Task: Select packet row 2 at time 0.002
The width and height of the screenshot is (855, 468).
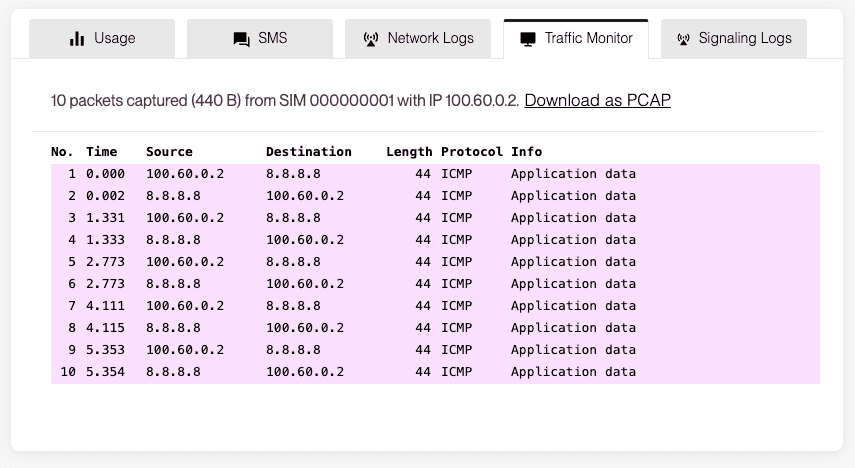Action: coord(435,196)
